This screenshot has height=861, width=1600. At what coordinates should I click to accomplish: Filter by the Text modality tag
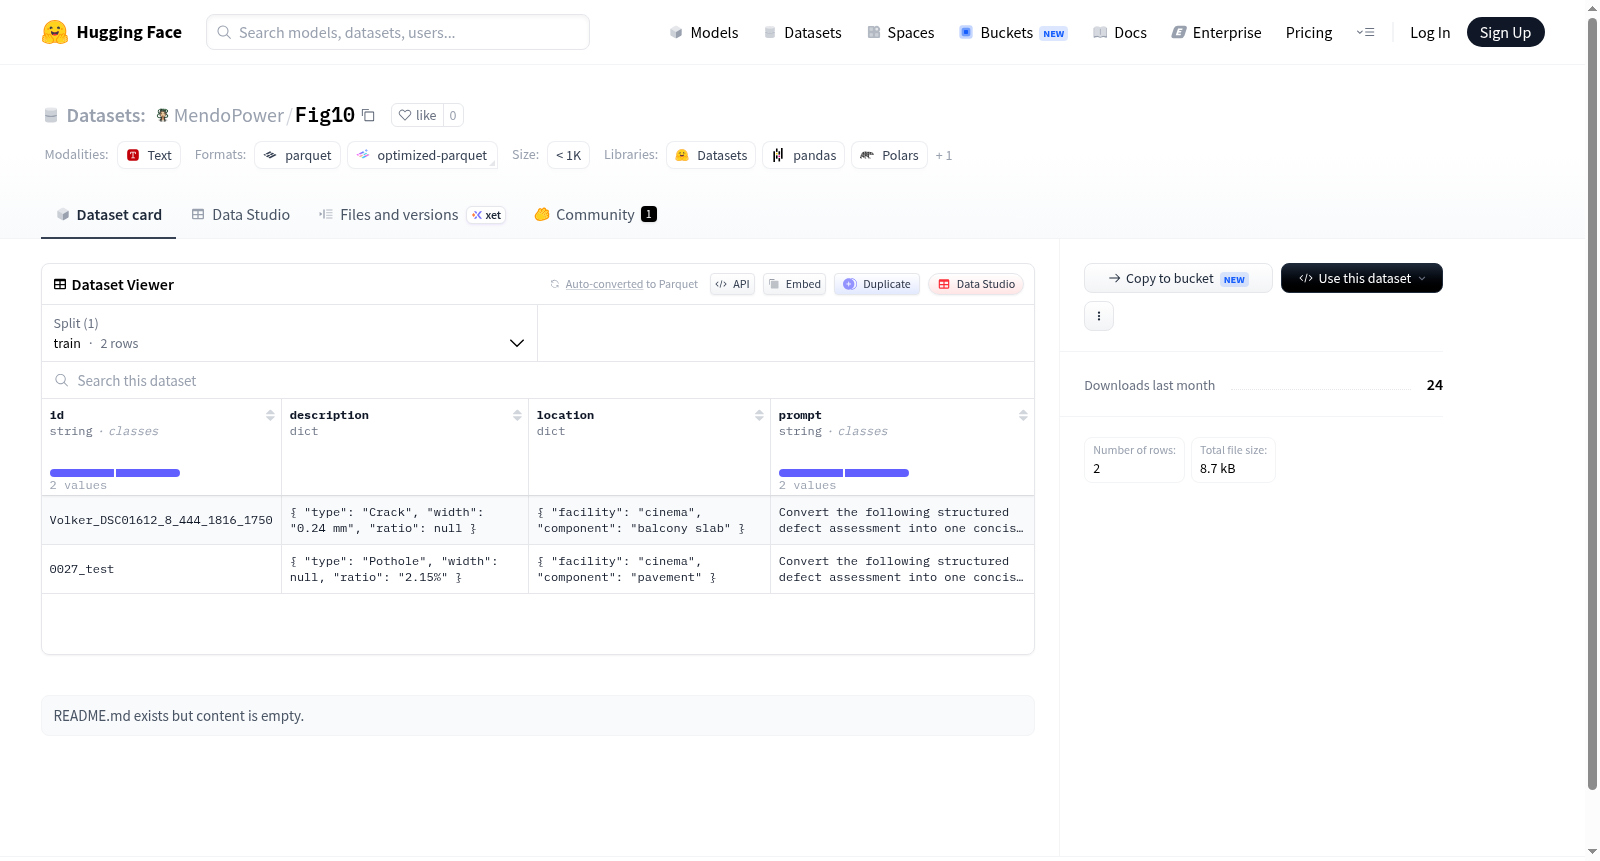pyautogui.click(x=149, y=155)
